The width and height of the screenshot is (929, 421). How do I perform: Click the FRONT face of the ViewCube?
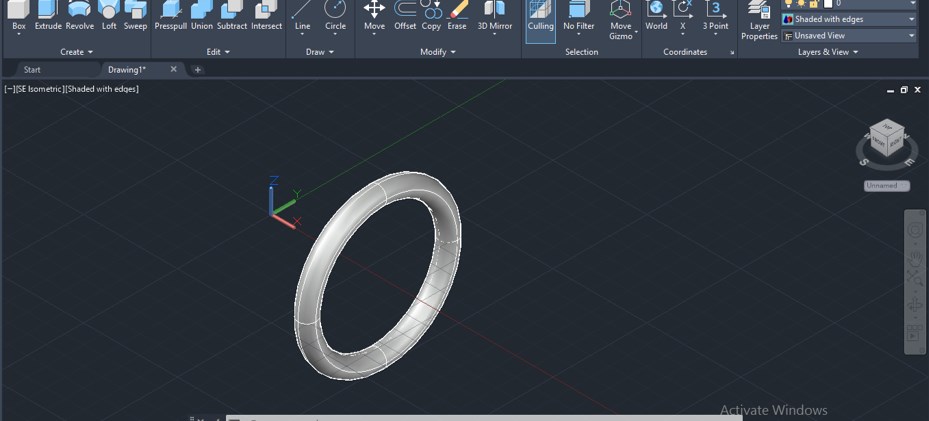click(x=879, y=143)
